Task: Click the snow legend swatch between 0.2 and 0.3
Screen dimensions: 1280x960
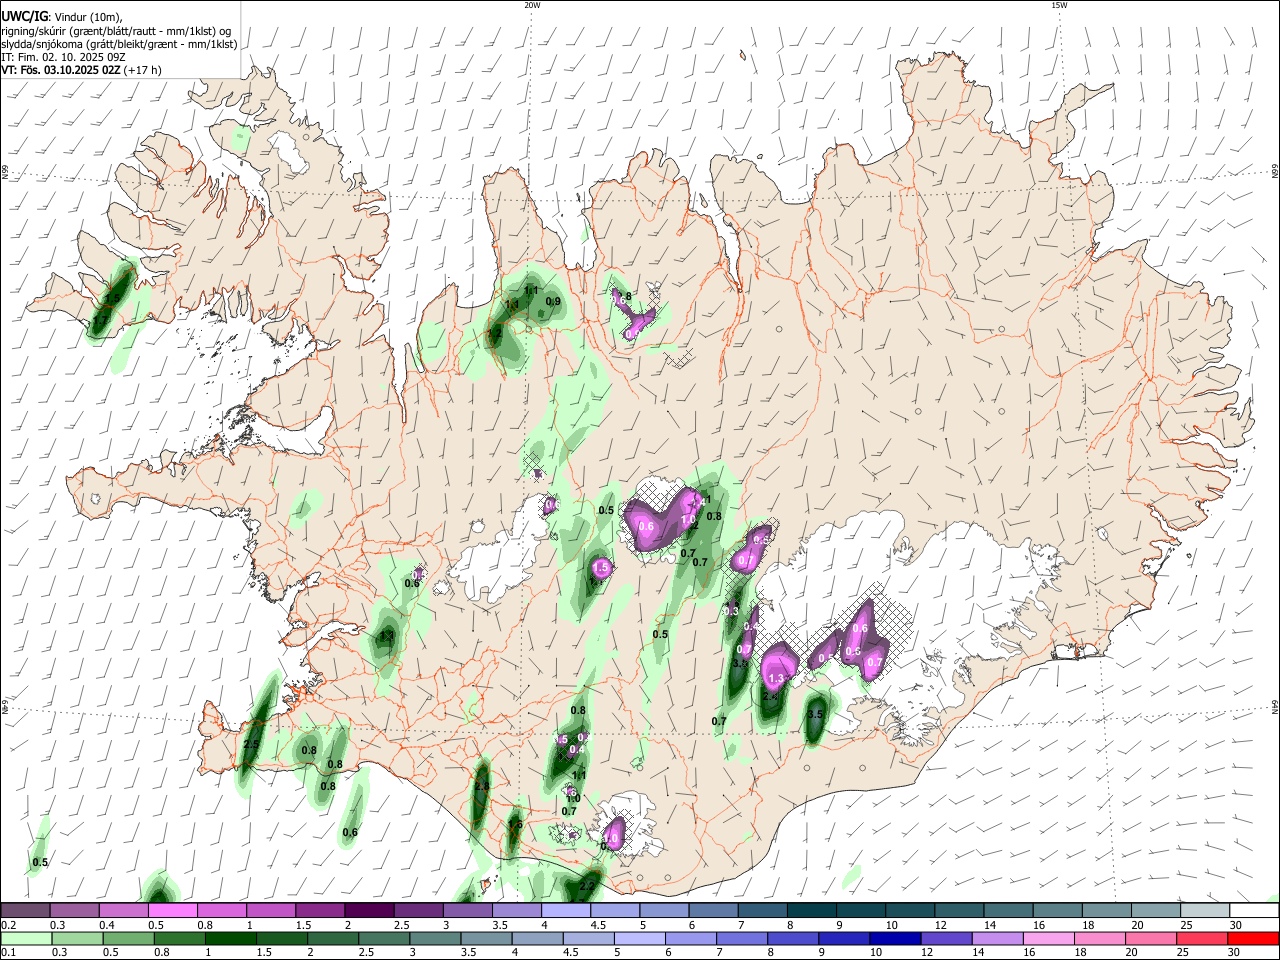Action: coord(25,911)
